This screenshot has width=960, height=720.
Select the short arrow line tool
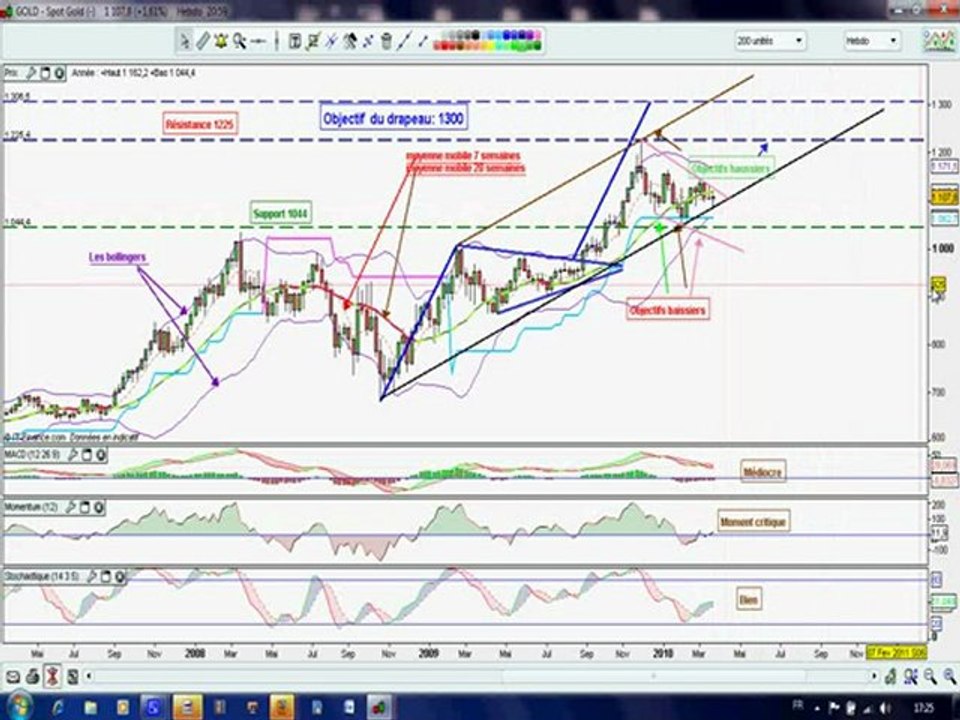422,41
